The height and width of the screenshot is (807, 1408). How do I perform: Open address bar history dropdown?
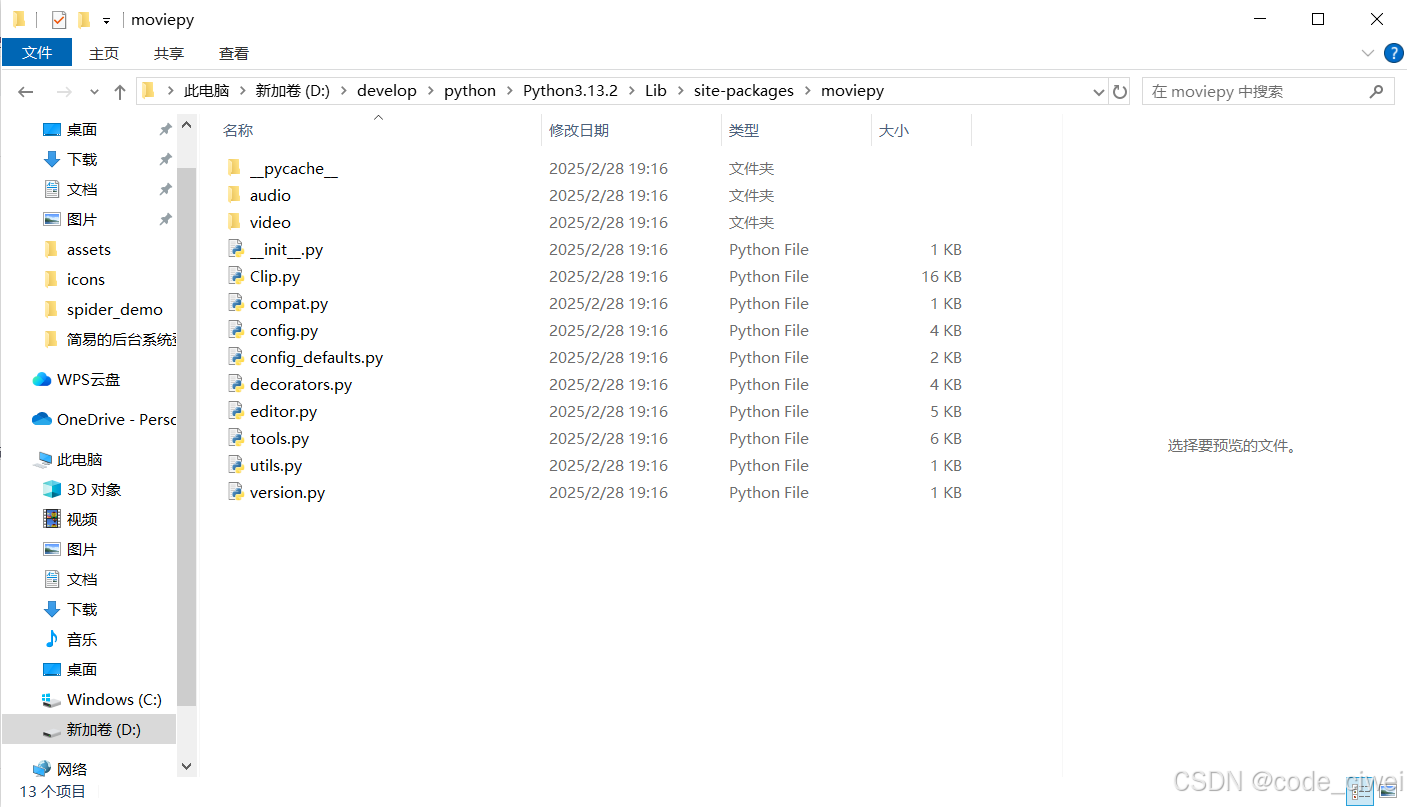pos(1099,91)
